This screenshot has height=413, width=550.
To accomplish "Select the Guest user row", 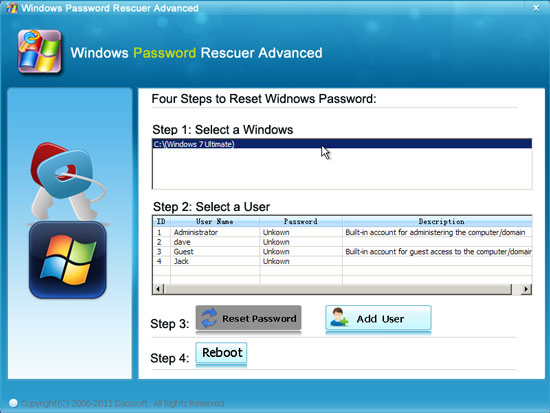I will click(342, 252).
